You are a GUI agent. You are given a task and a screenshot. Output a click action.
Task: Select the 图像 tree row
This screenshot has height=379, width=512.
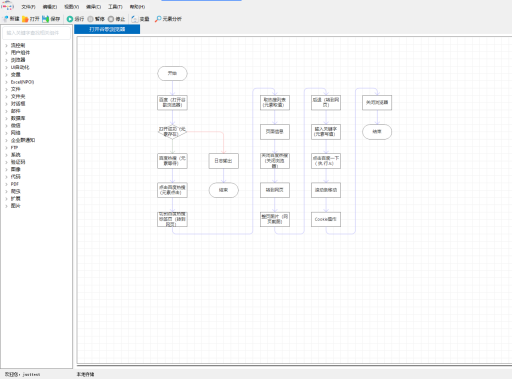pos(15,169)
